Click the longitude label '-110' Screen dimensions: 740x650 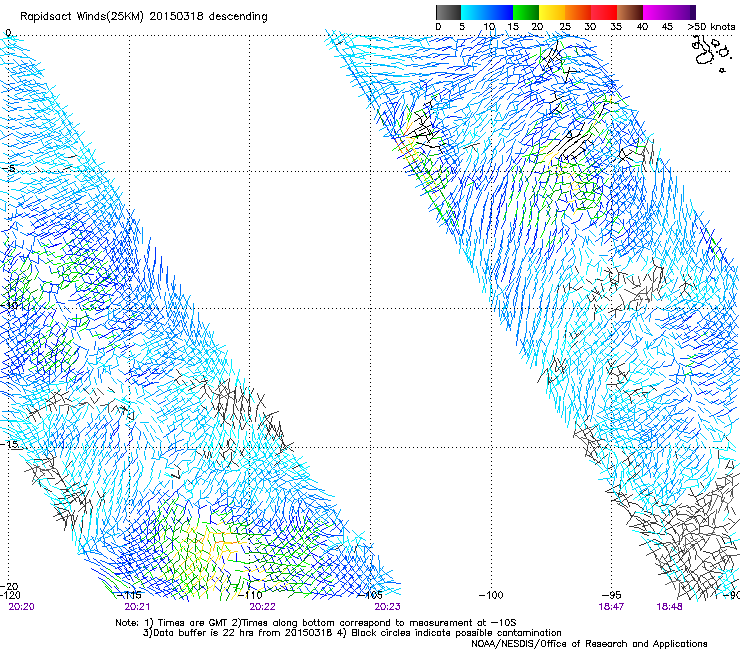click(250, 595)
